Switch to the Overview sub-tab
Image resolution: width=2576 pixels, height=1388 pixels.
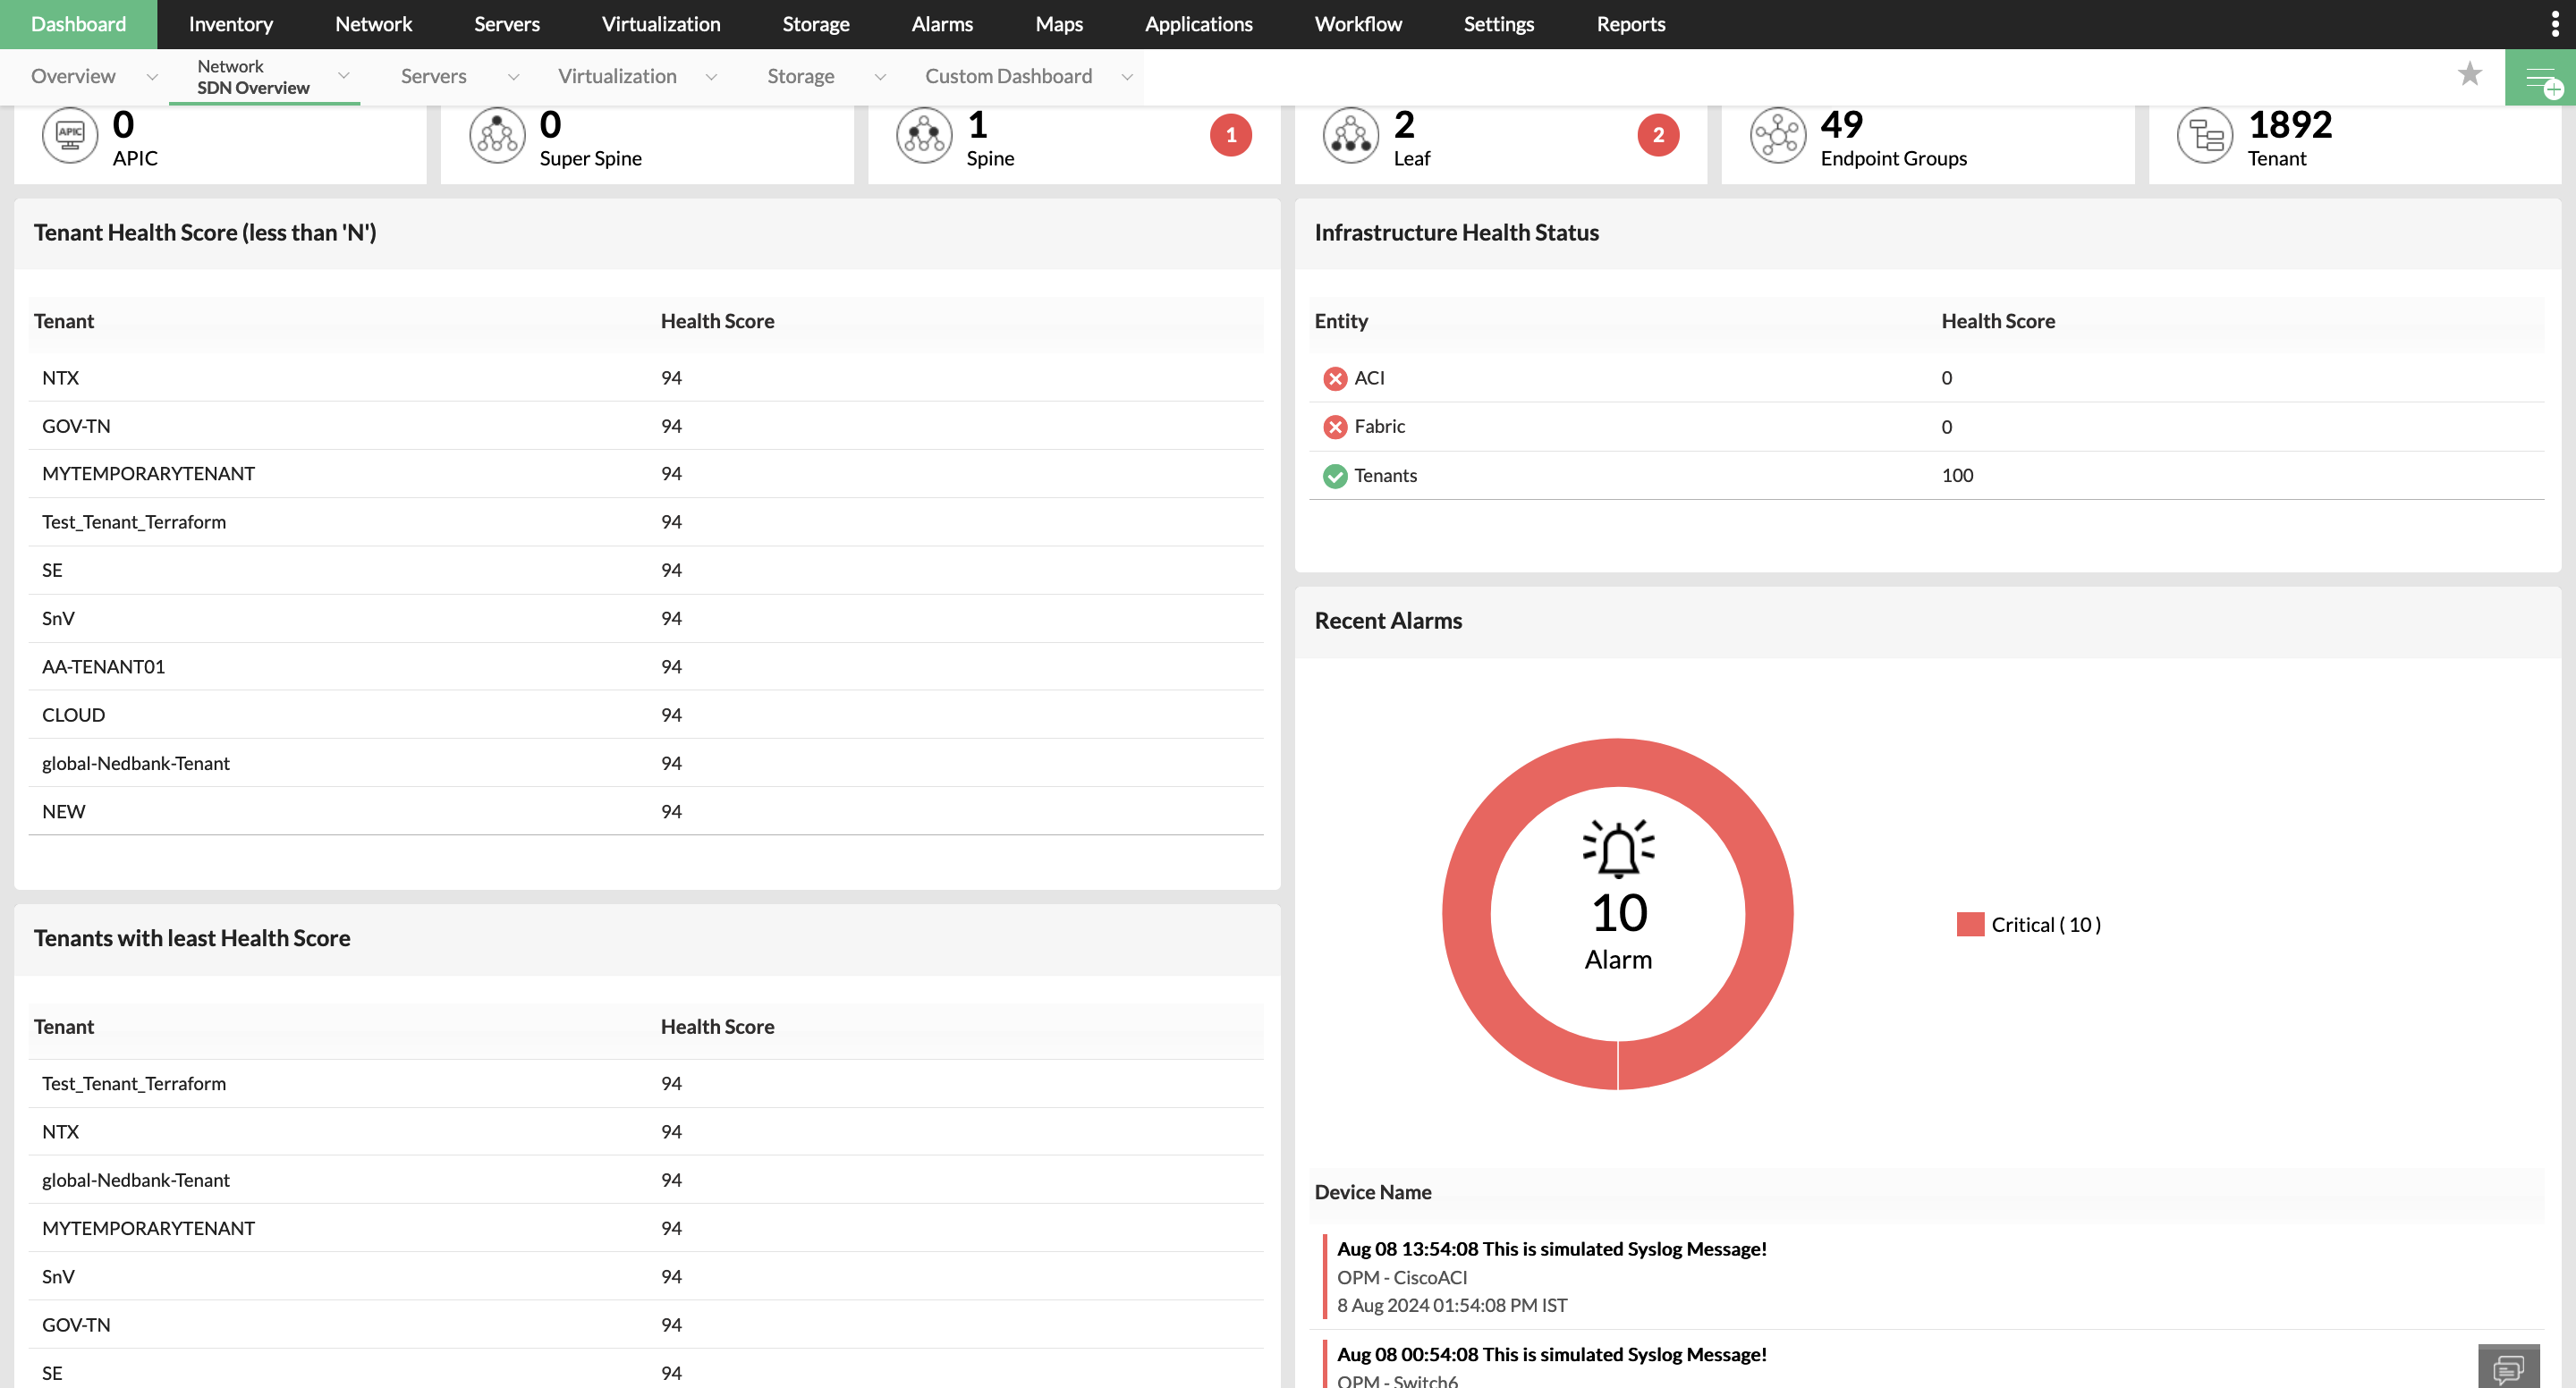pos(73,76)
